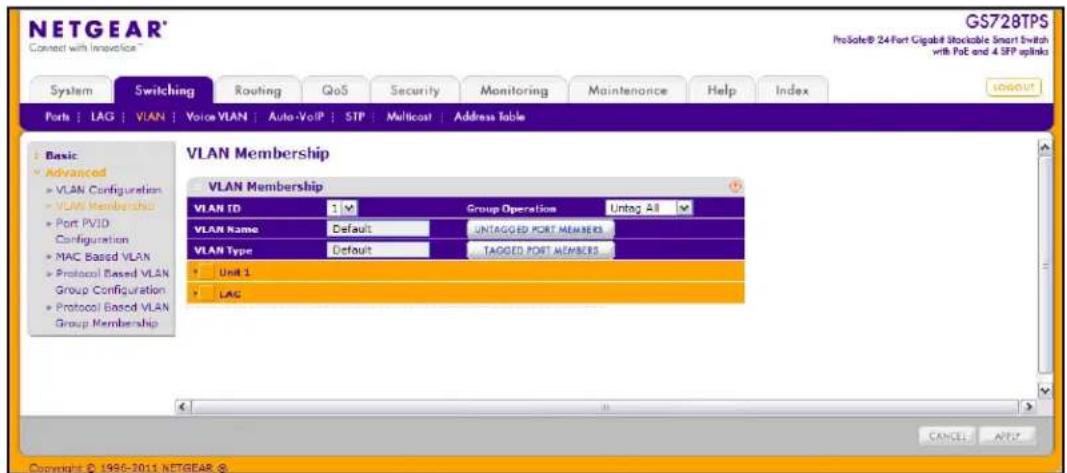Select the Switching tab
This screenshot has width=1067, height=473.
click(x=165, y=90)
